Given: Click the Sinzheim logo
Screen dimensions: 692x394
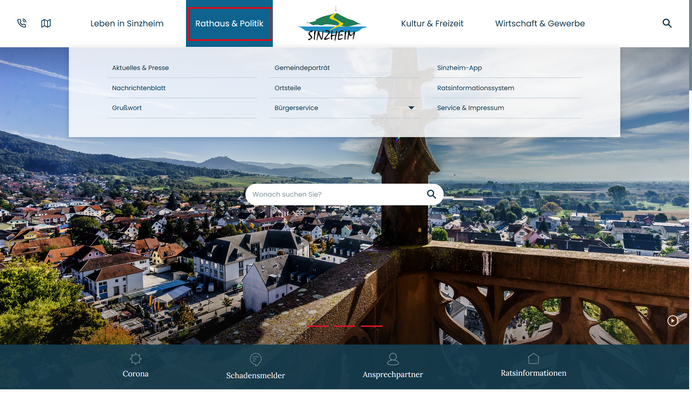Looking at the screenshot, I should 332,25.
